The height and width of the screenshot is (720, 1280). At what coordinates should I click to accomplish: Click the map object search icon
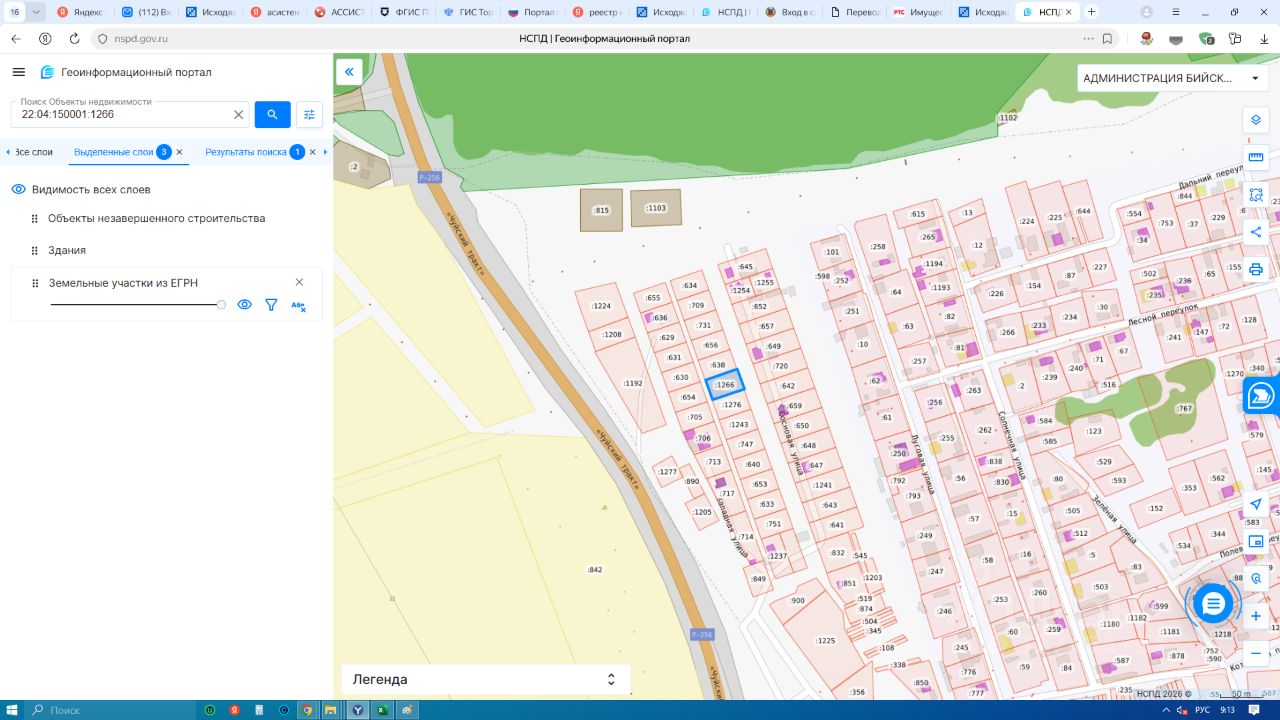click(x=1256, y=579)
